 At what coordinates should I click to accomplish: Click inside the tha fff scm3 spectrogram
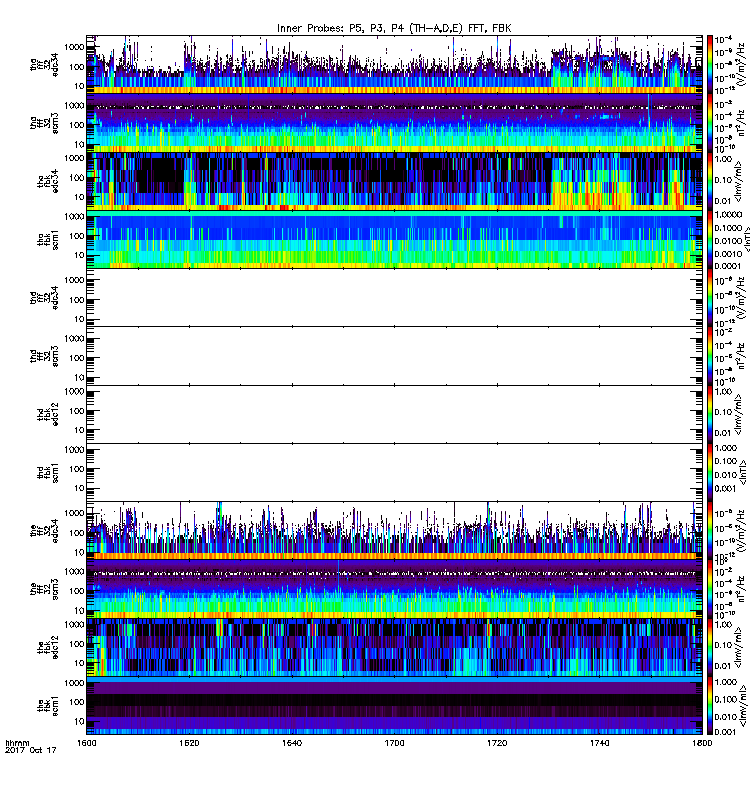click(x=394, y=123)
